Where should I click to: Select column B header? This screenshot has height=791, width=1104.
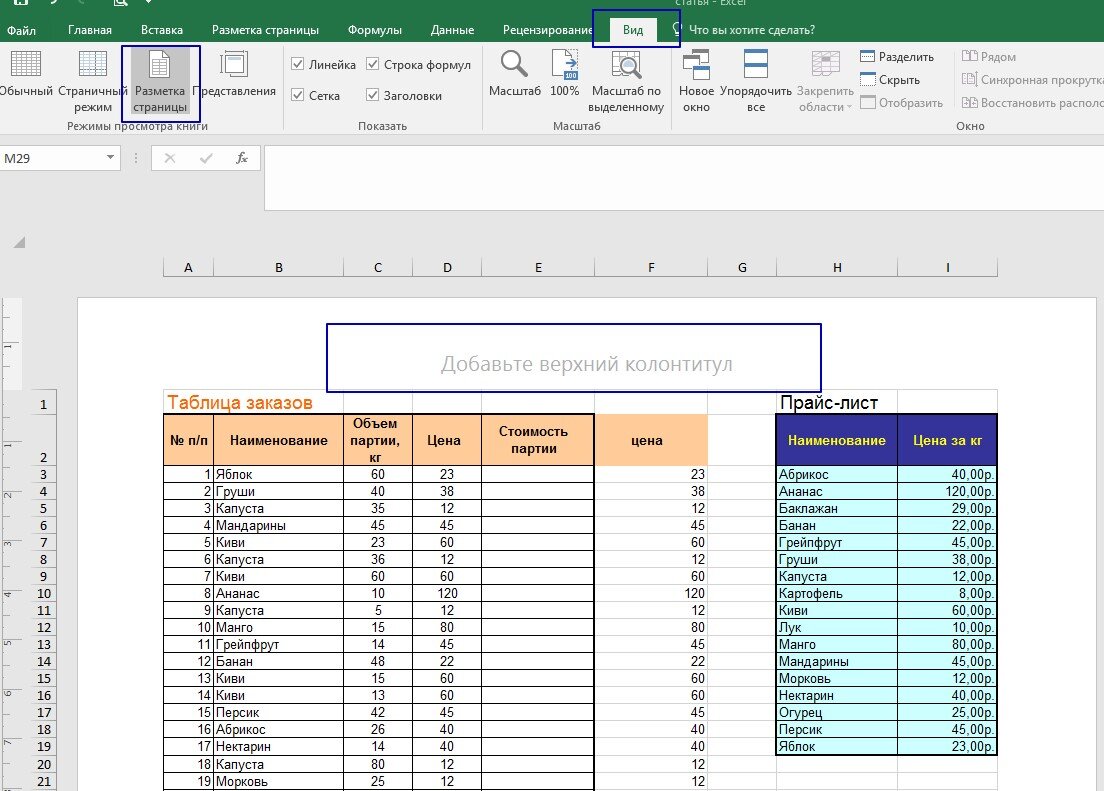(279, 268)
